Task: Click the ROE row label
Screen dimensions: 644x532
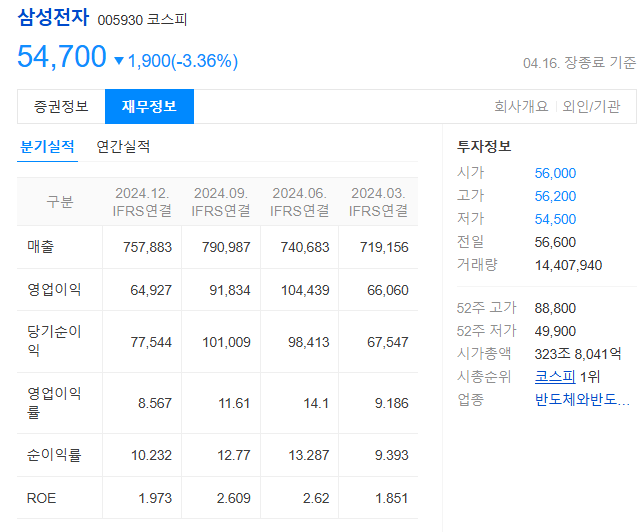Action: (x=41, y=498)
